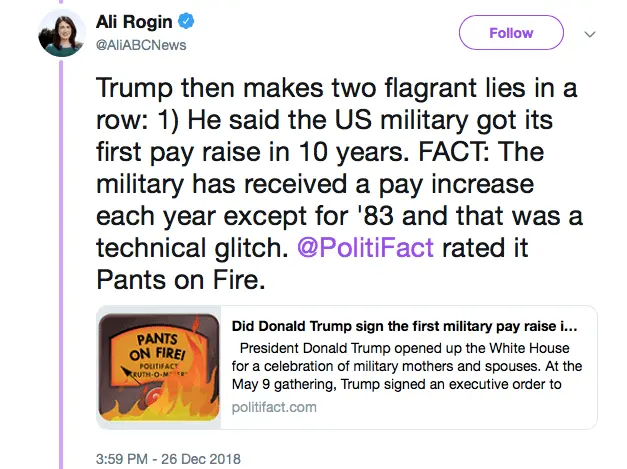Image resolution: width=627 pixels, height=469 pixels.
Task: Click the @AliABCNews handle
Action: click(x=140, y=45)
